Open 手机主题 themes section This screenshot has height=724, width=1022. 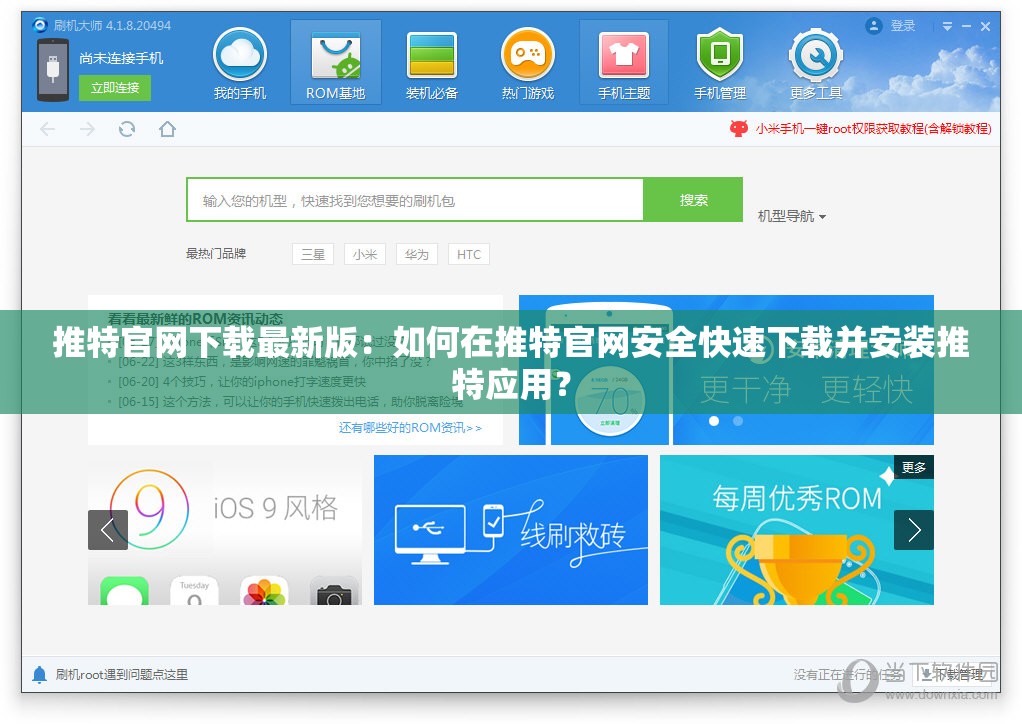[623, 62]
